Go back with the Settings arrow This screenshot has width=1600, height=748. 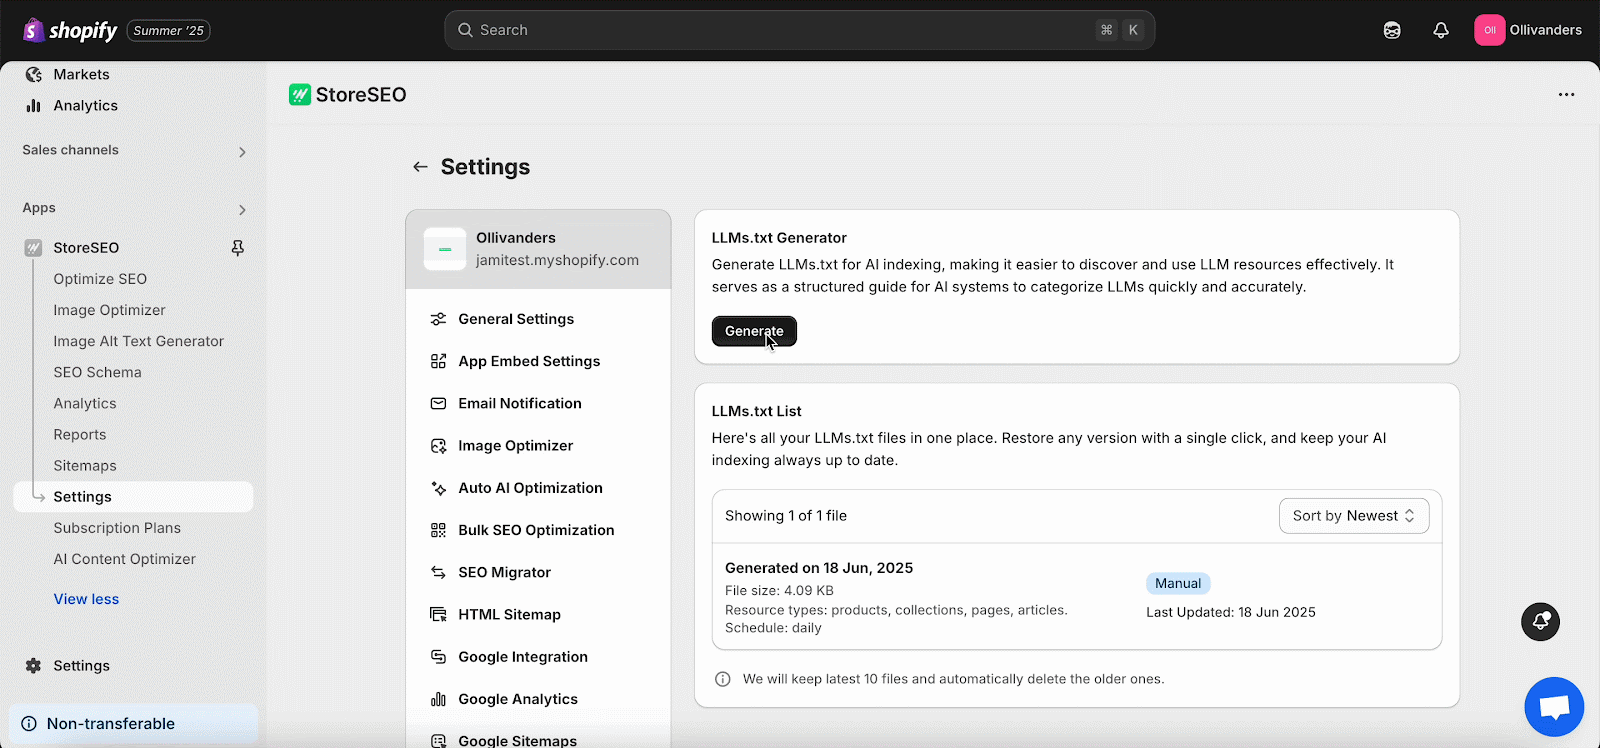pyautogui.click(x=420, y=167)
